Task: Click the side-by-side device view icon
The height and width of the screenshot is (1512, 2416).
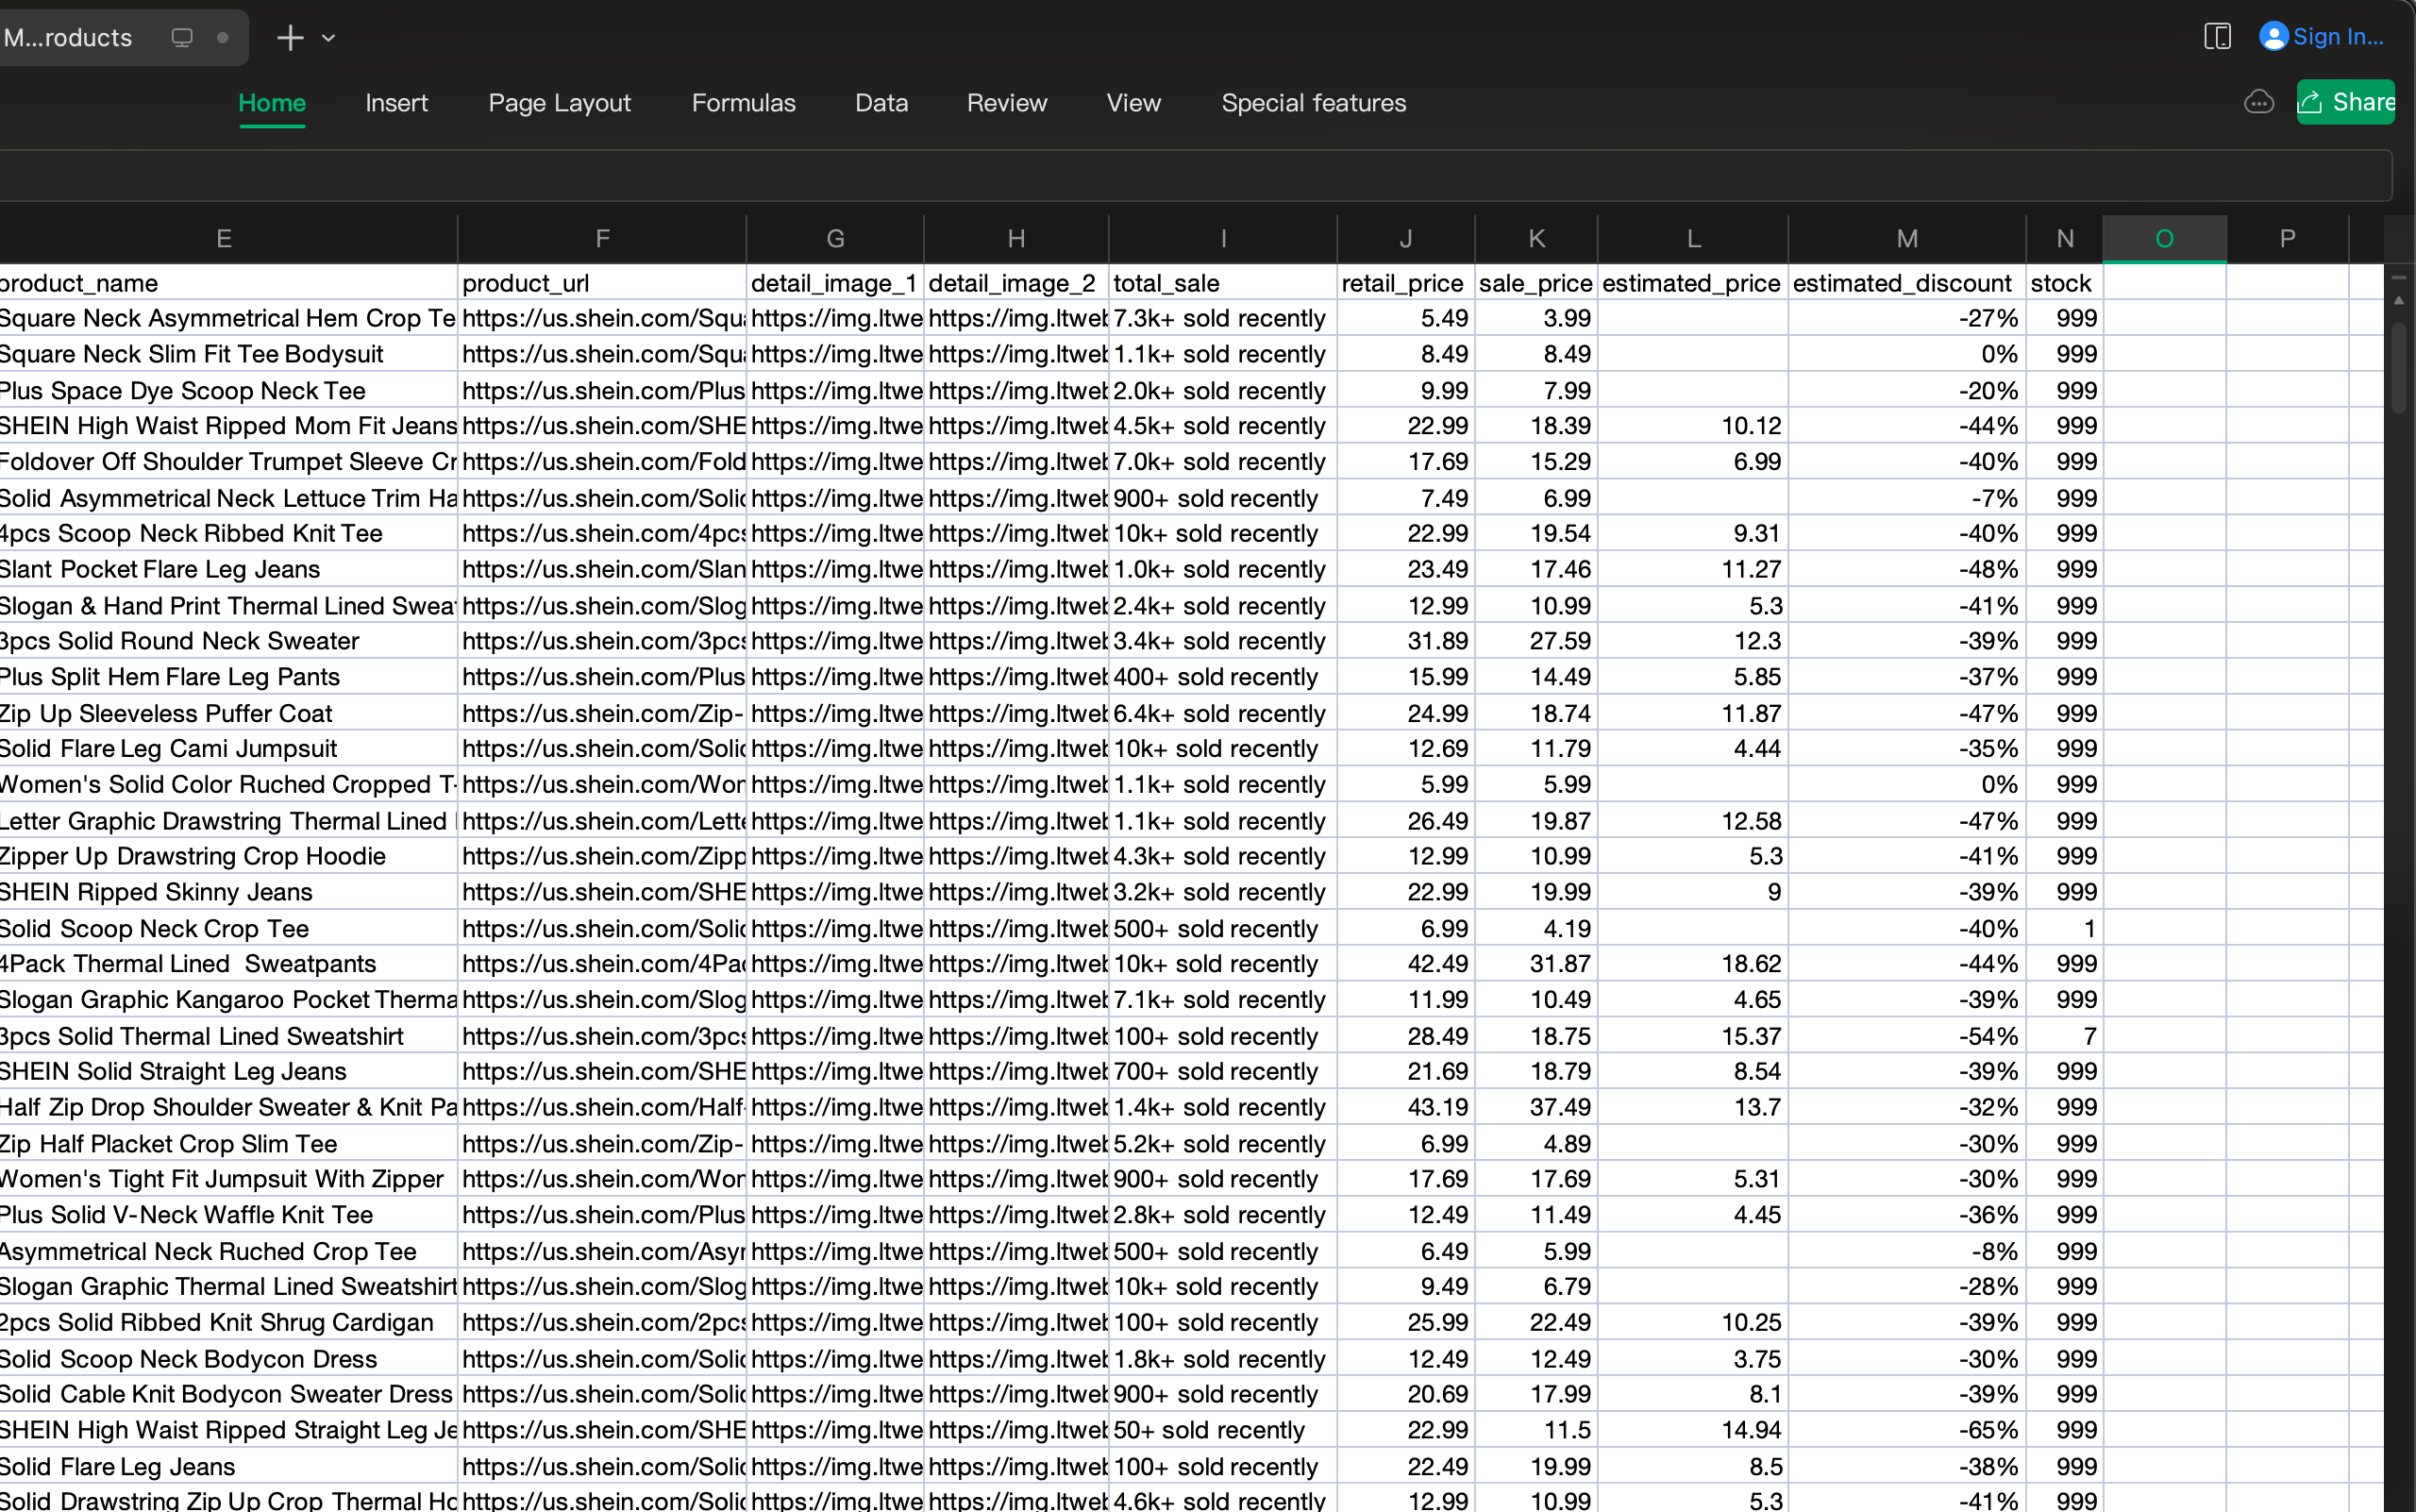Action: coord(2218,36)
